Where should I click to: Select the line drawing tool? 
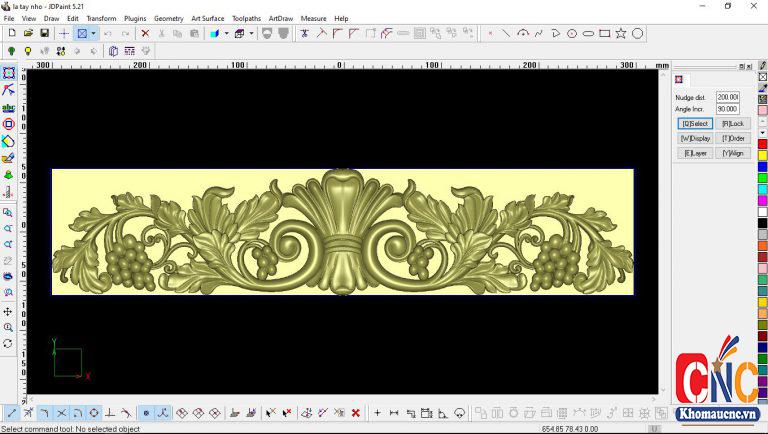coord(506,33)
